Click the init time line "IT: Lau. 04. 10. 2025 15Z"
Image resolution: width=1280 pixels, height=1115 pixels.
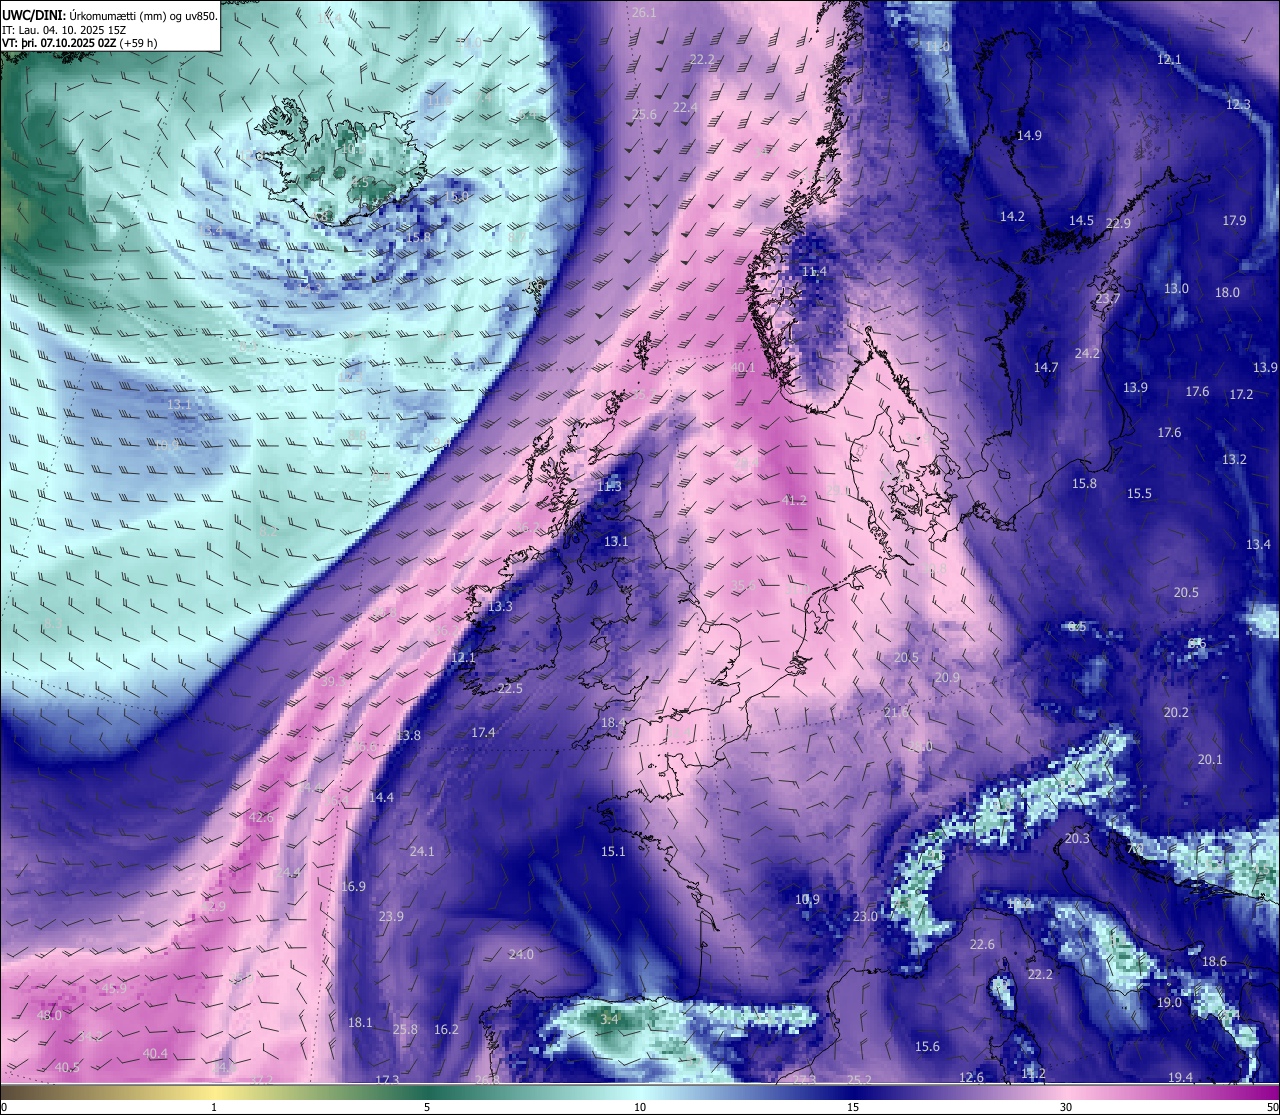[64, 30]
